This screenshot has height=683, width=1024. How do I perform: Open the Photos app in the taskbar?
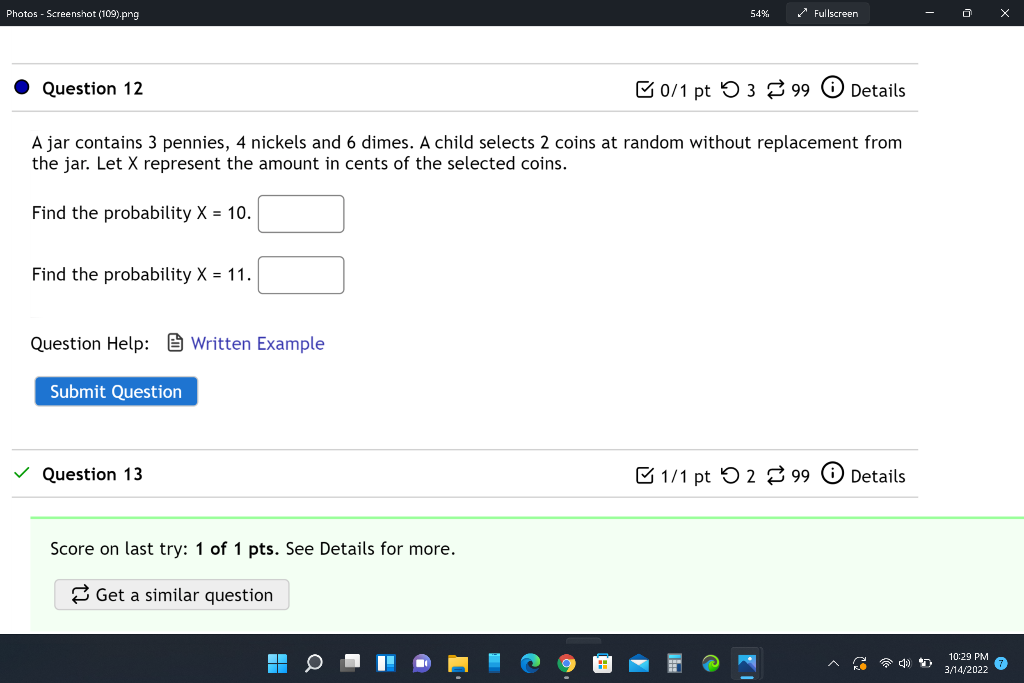745,663
